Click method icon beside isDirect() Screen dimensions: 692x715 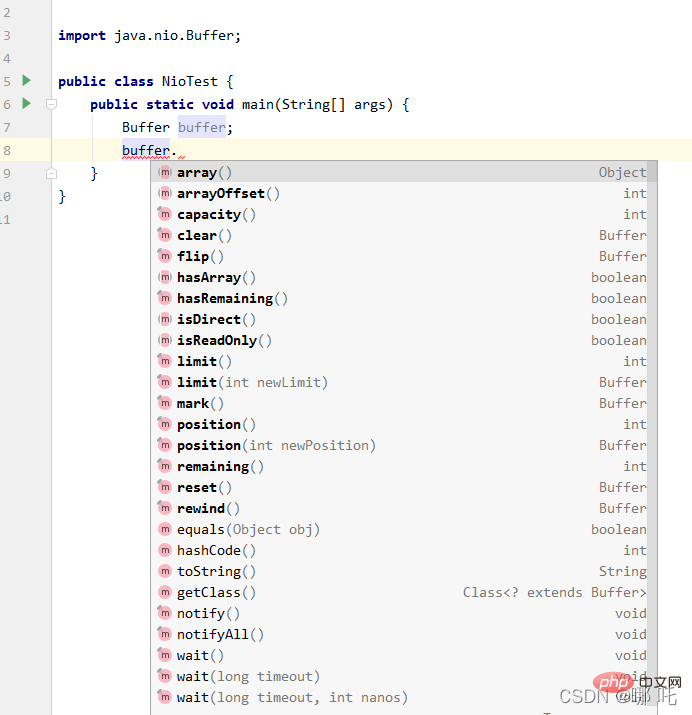[x=165, y=319]
